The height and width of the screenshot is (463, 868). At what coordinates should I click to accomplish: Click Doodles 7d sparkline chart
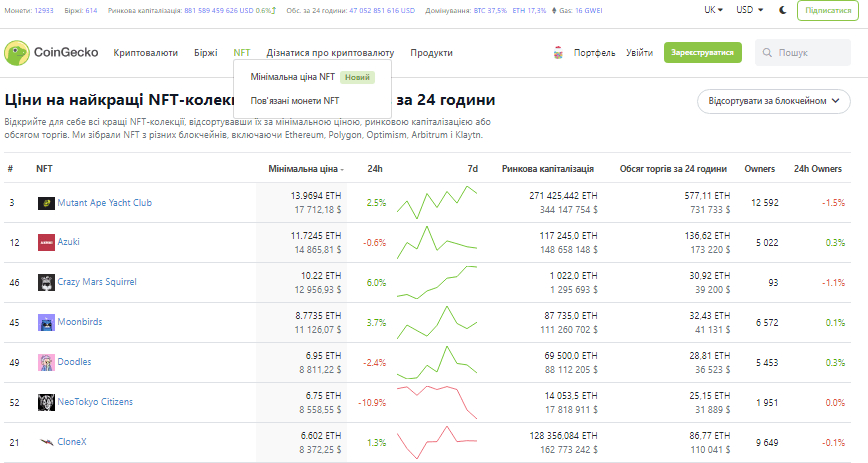[437, 362]
